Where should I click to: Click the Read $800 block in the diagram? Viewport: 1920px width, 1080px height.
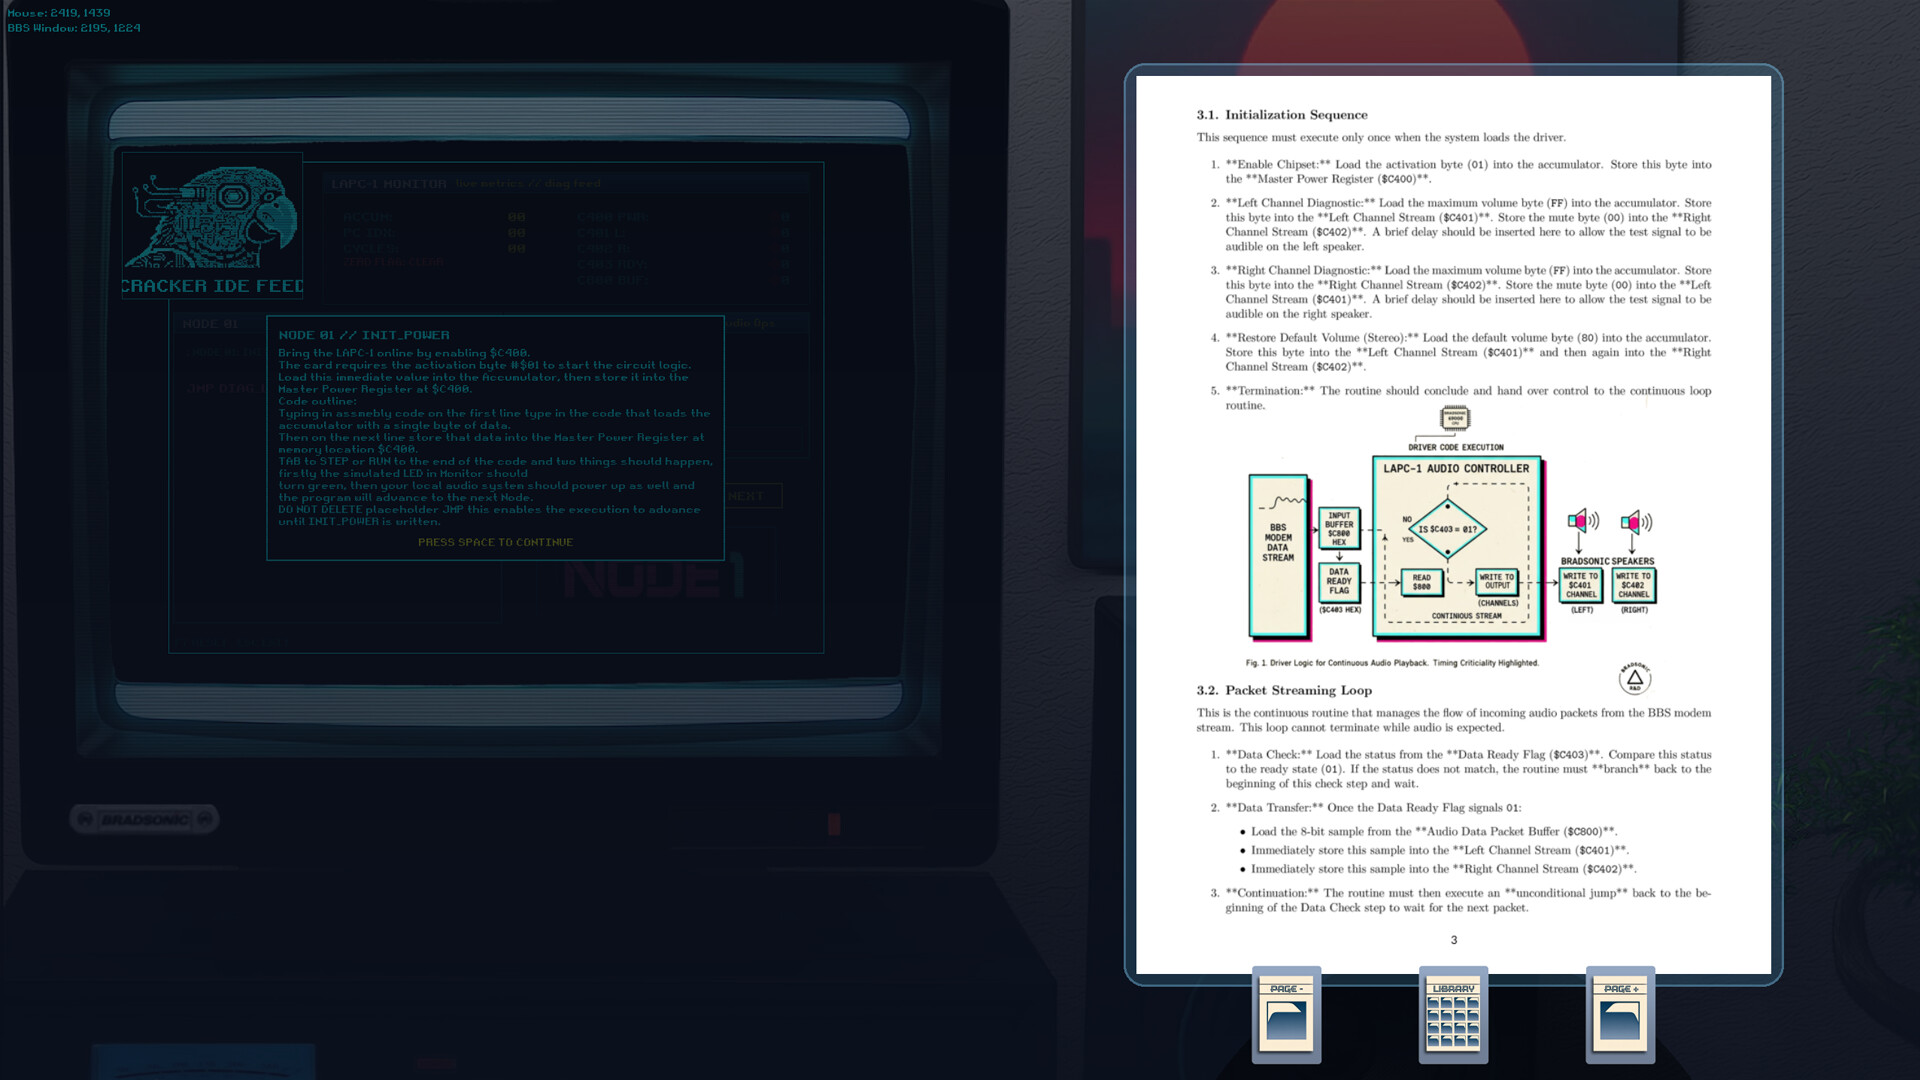[x=1423, y=583]
